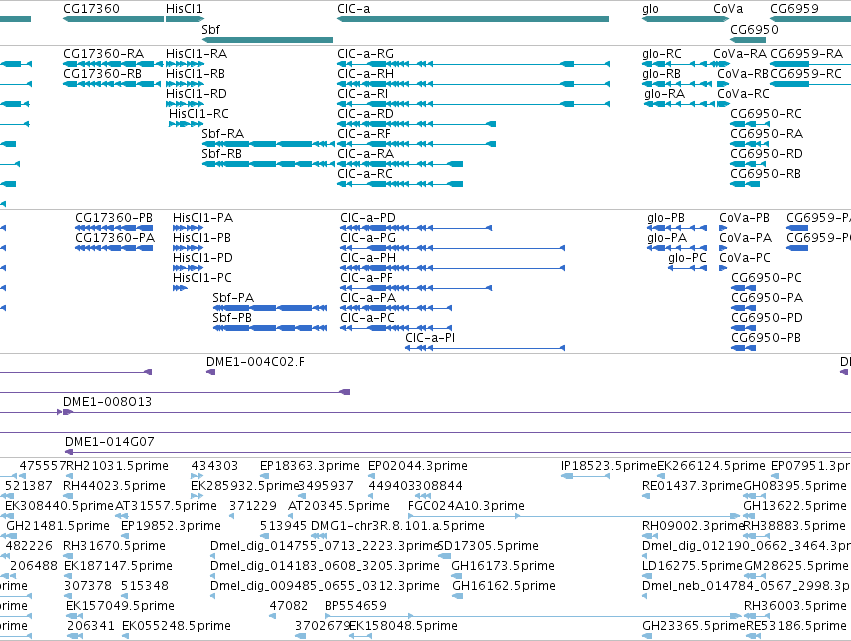Viewport: 851px width, 641px height.
Task: Select the HisCl1 gene arrow
Action: (185, 19)
